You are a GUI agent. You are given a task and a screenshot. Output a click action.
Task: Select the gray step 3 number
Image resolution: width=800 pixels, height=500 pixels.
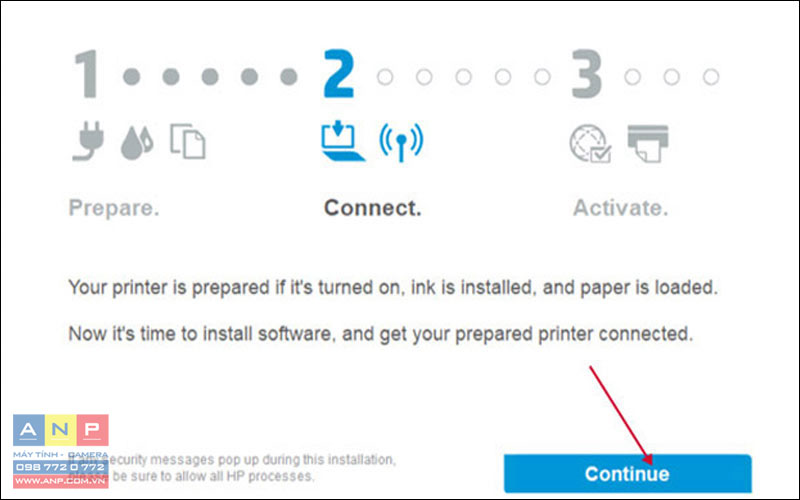(587, 74)
